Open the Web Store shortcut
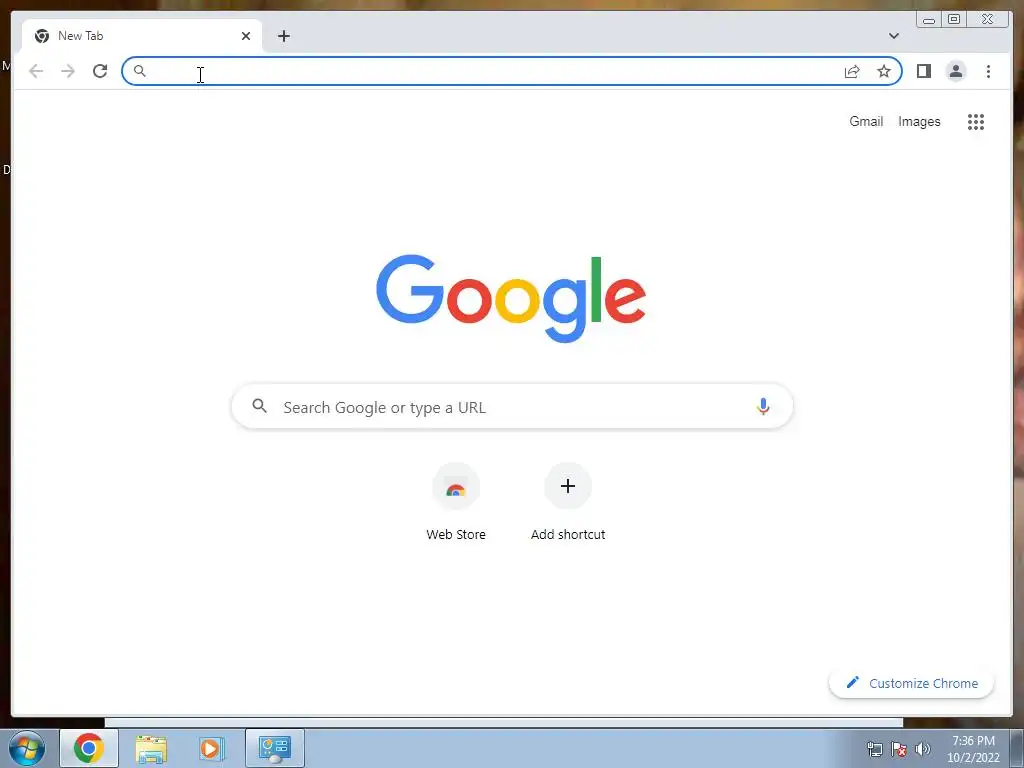 click(x=456, y=502)
